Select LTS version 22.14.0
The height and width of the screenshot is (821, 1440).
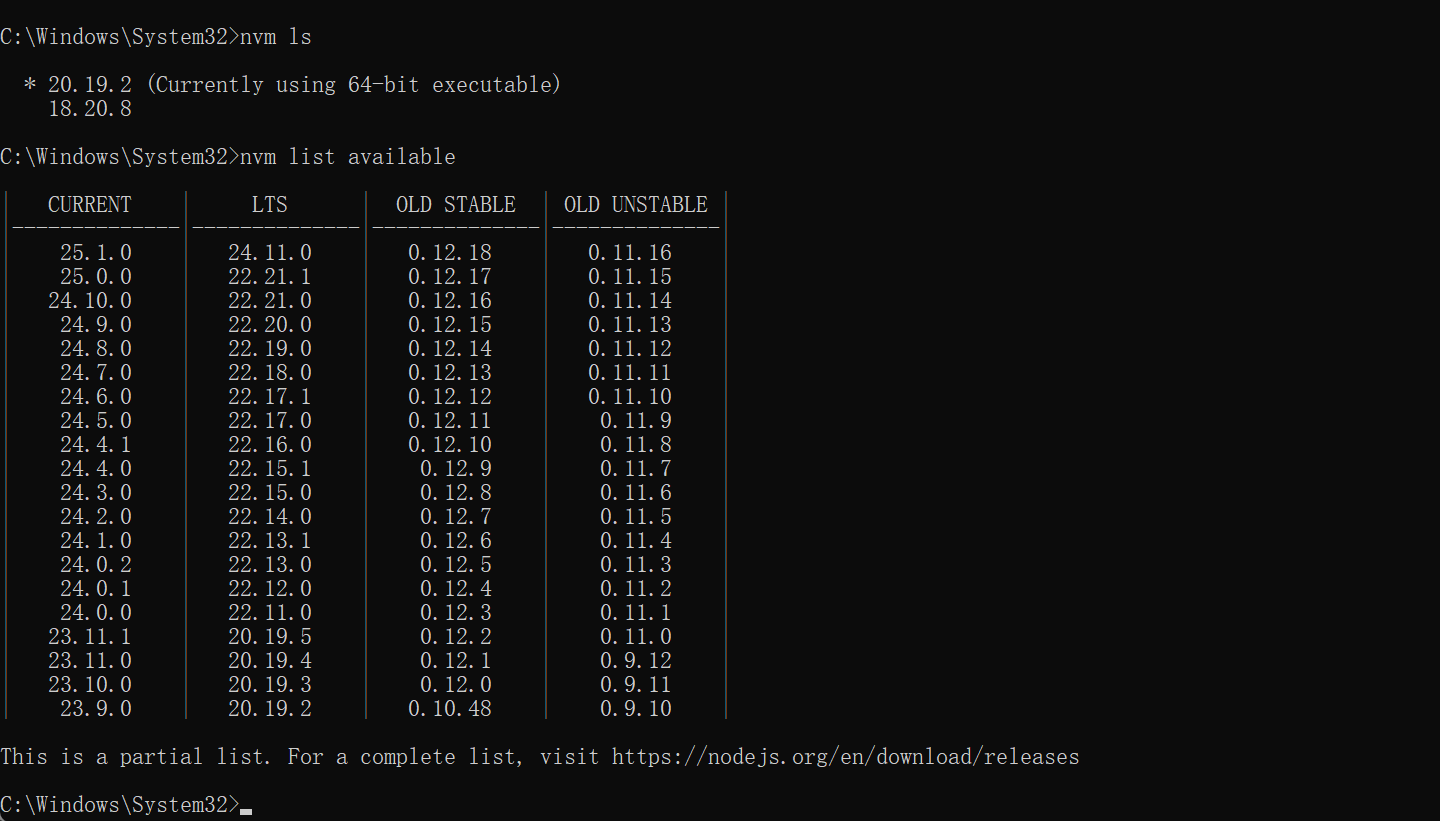tap(270, 517)
